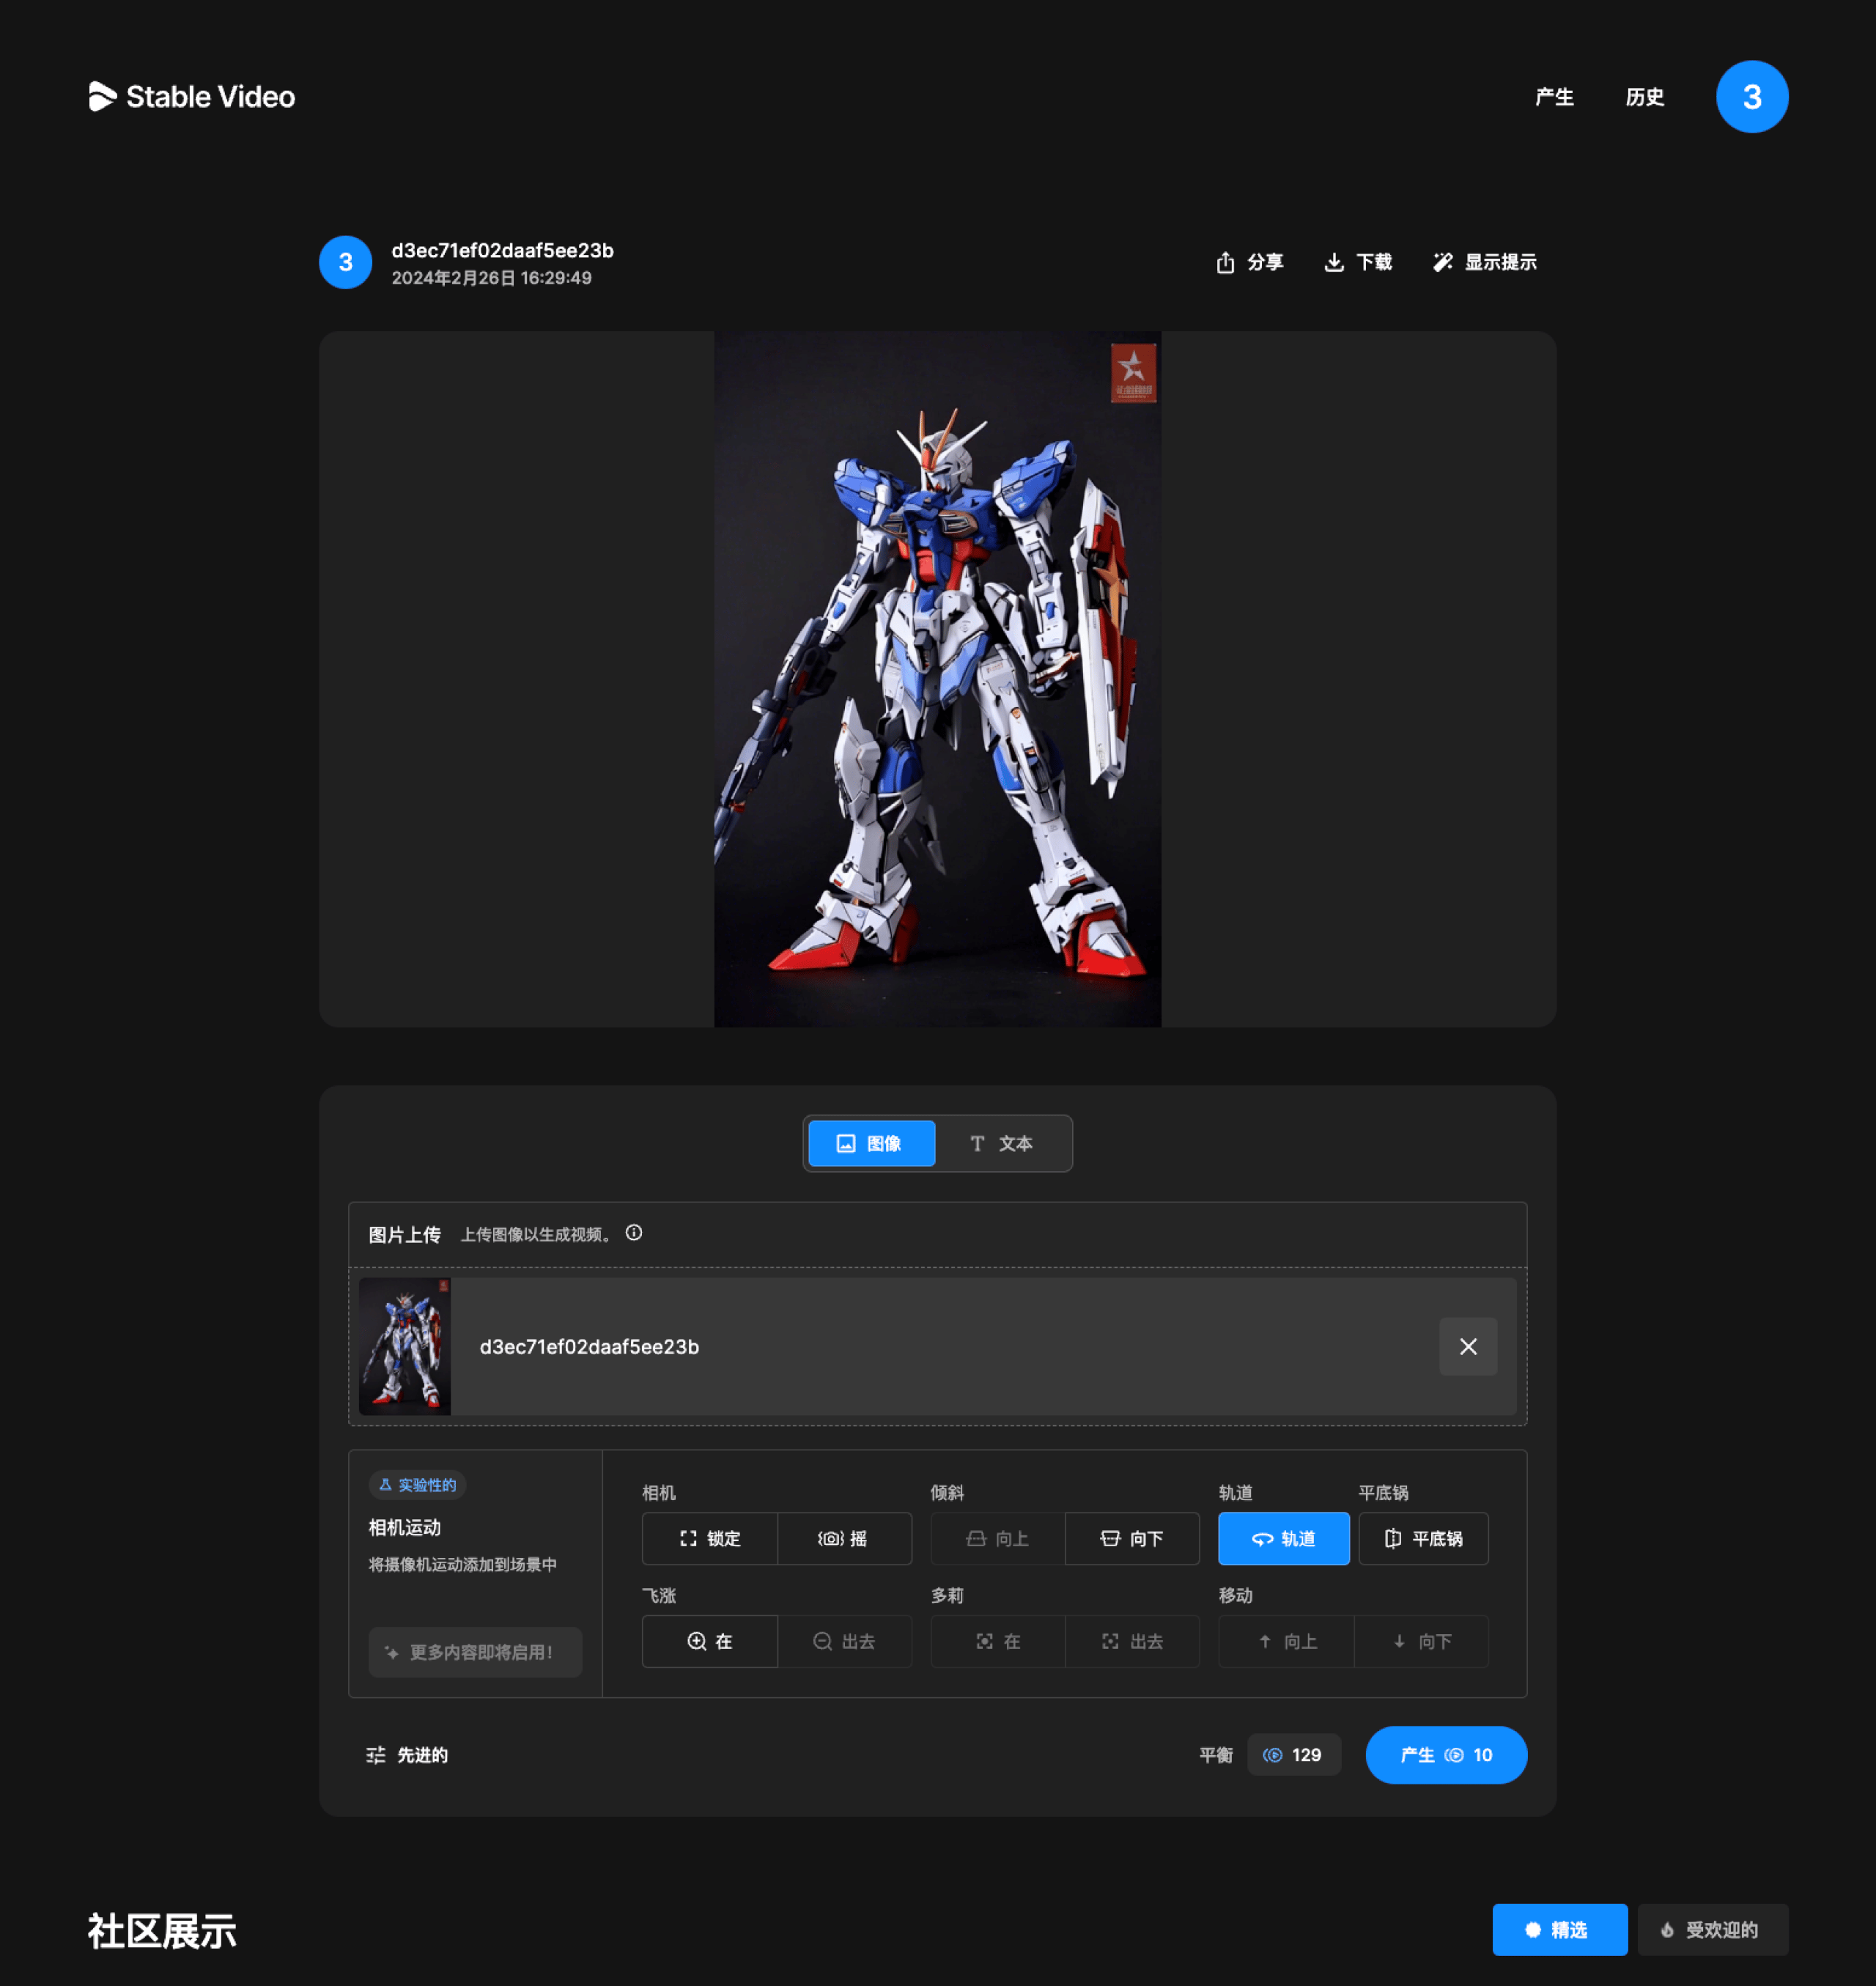This screenshot has height=1986, width=1876.
Task: Select the 摇 (Shake) camera option
Action: (844, 1538)
